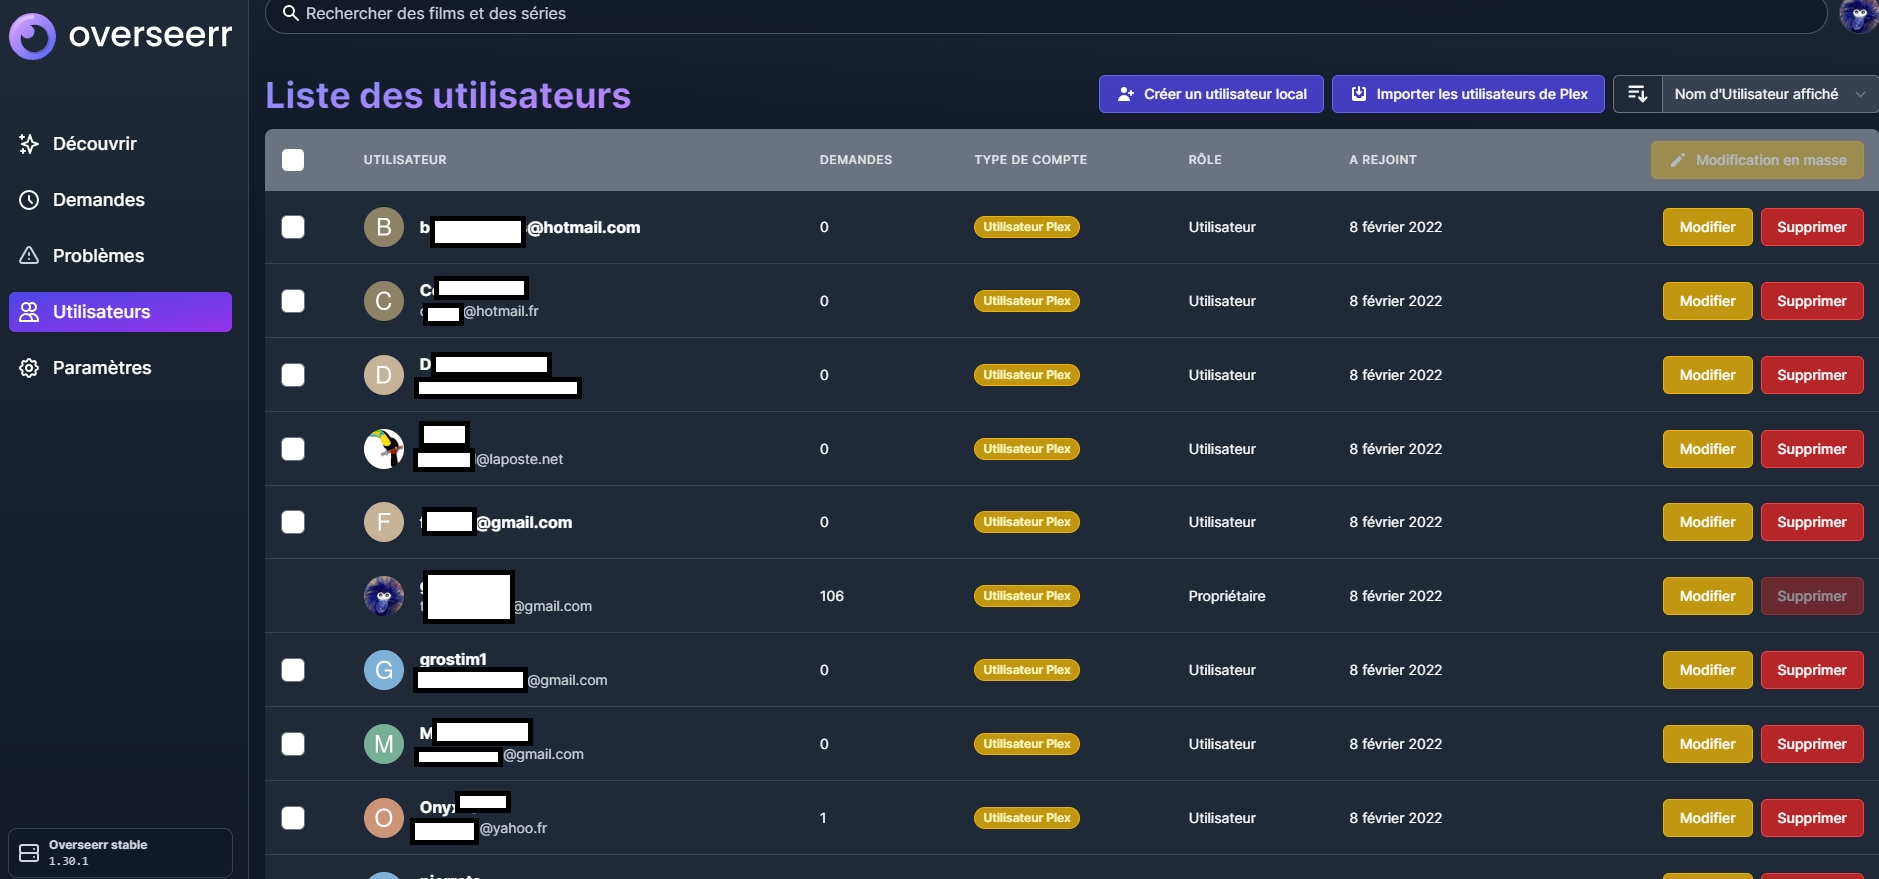Toggle the select-all users checkbox in header
This screenshot has height=879, width=1879.
pyautogui.click(x=293, y=160)
